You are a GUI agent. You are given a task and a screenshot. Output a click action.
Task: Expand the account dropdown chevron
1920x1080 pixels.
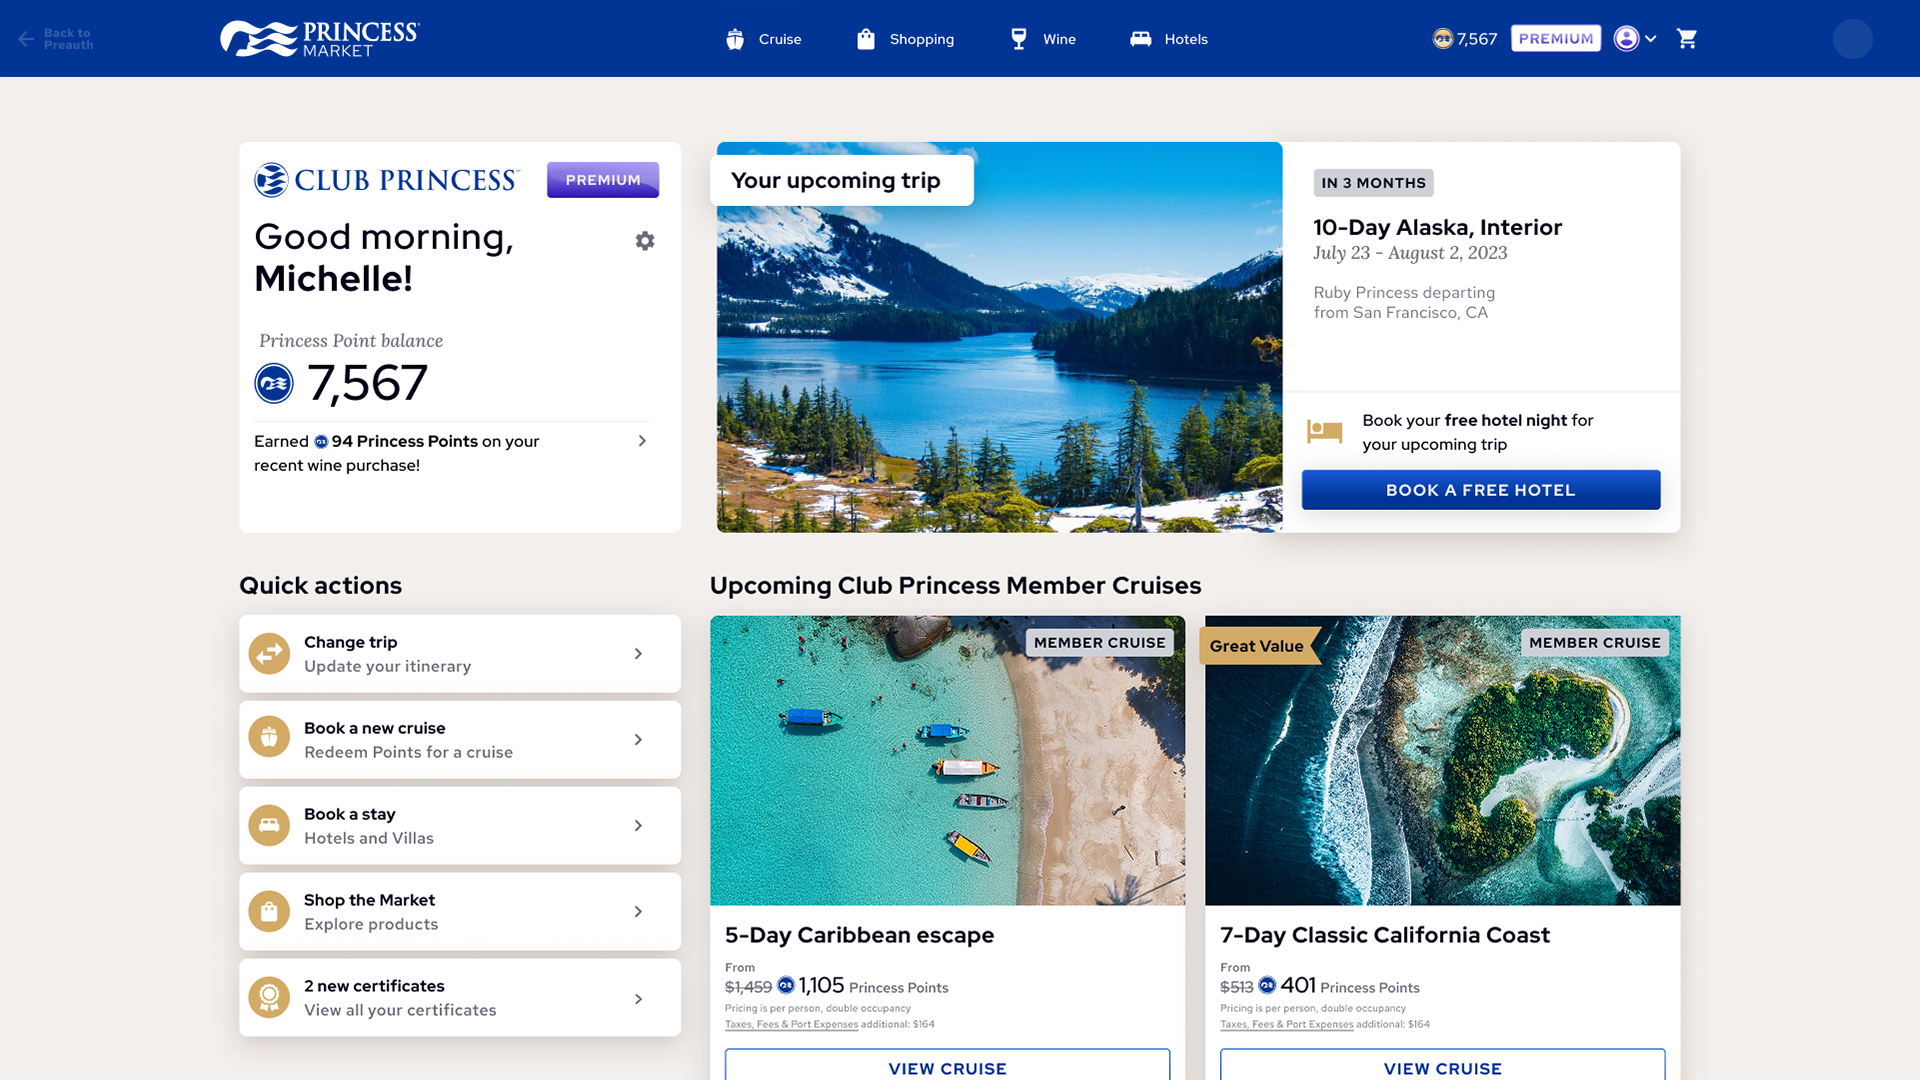click(1651, 39)
